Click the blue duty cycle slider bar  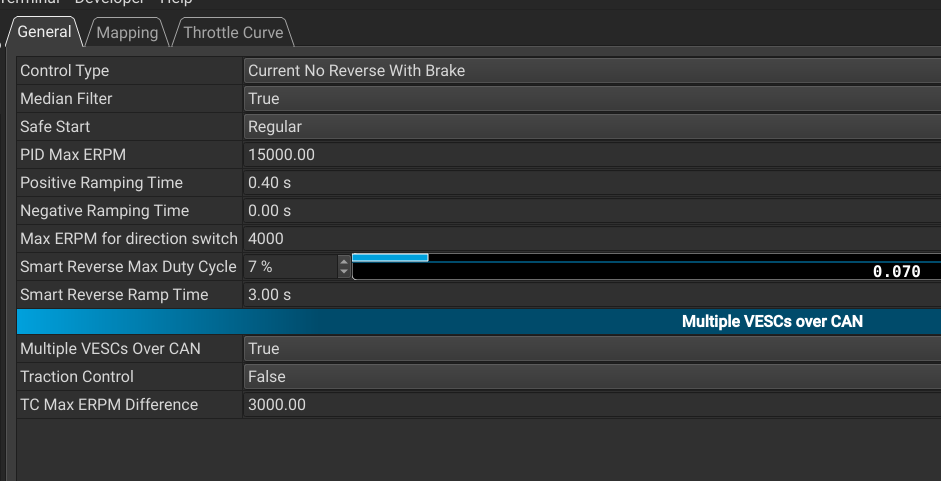coord(390,258)
